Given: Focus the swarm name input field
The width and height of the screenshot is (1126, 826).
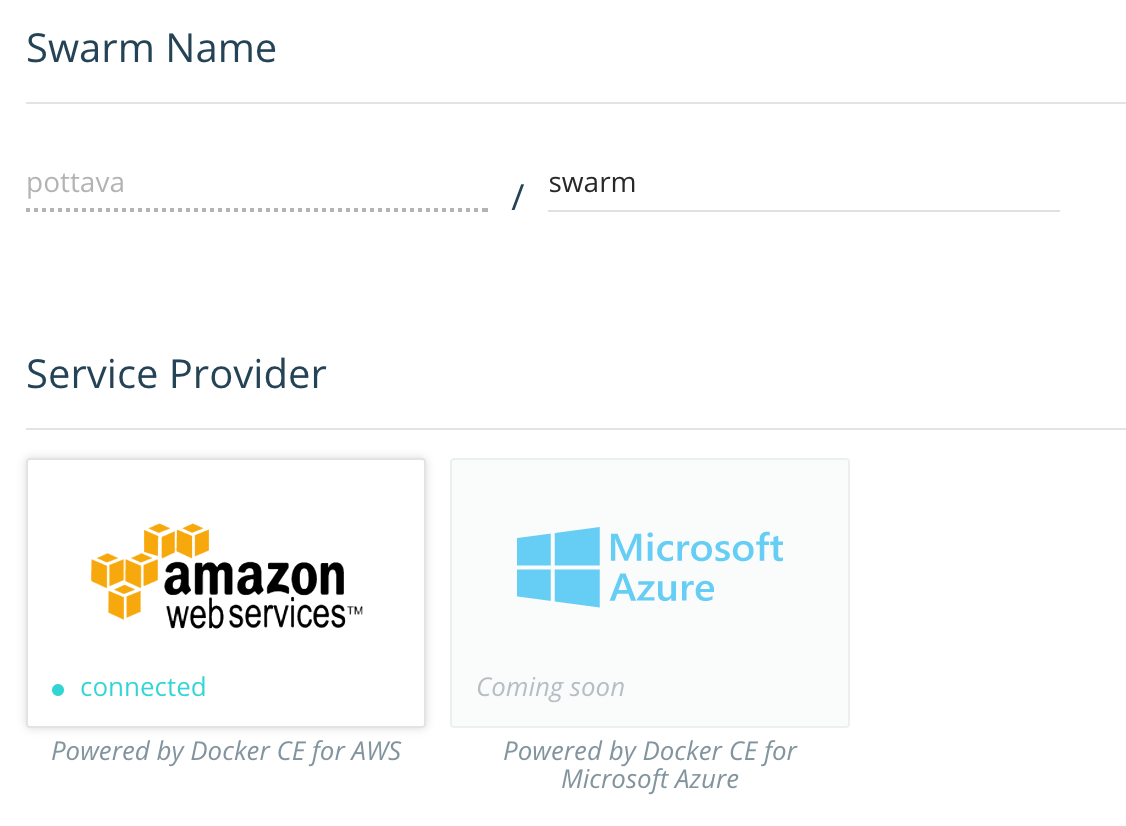Looking at the screenshot, I should click(x=804, y=185).
